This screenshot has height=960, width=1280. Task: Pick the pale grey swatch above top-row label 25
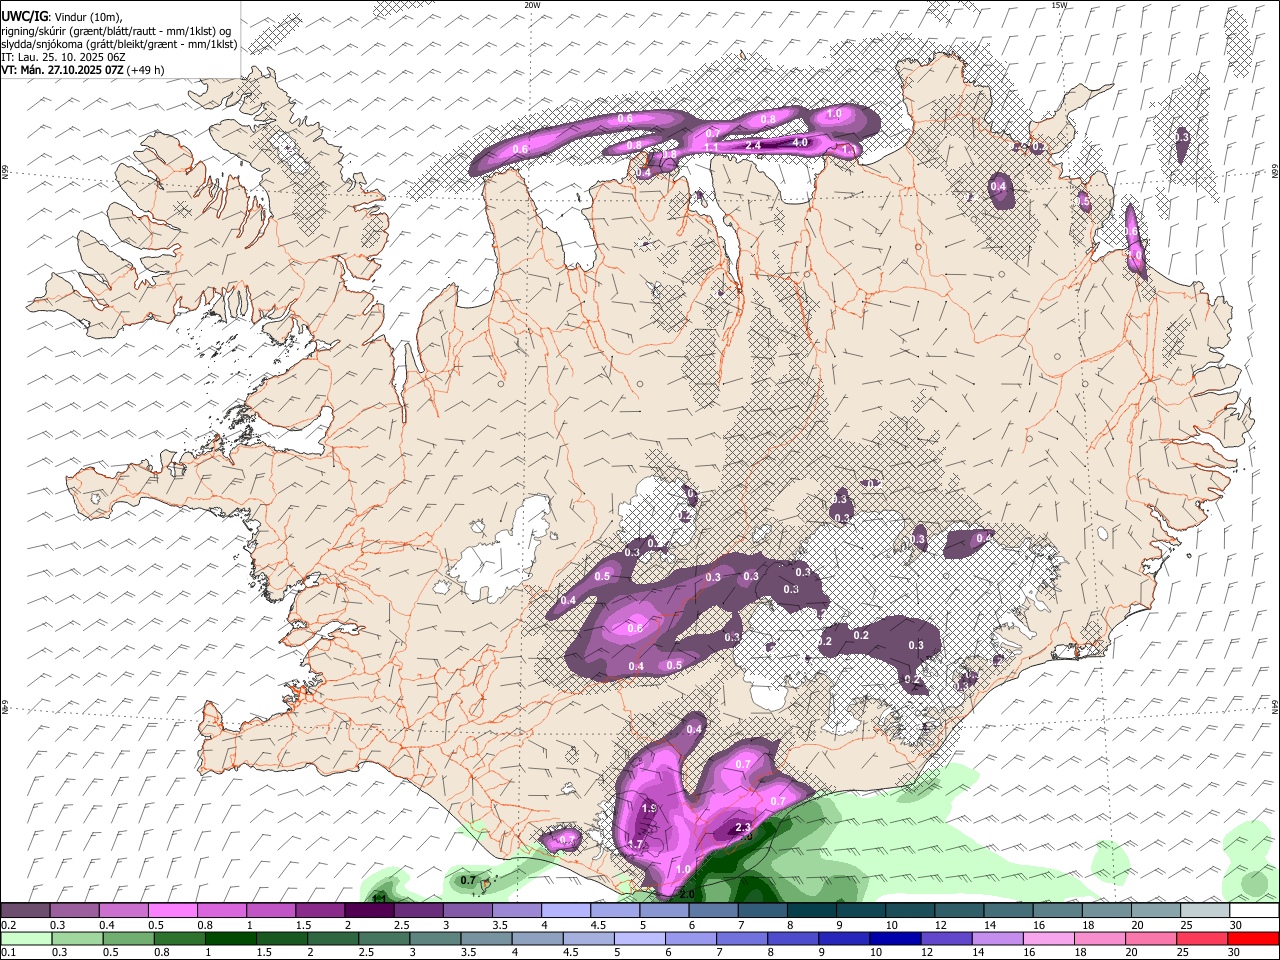pos(1204,911)
